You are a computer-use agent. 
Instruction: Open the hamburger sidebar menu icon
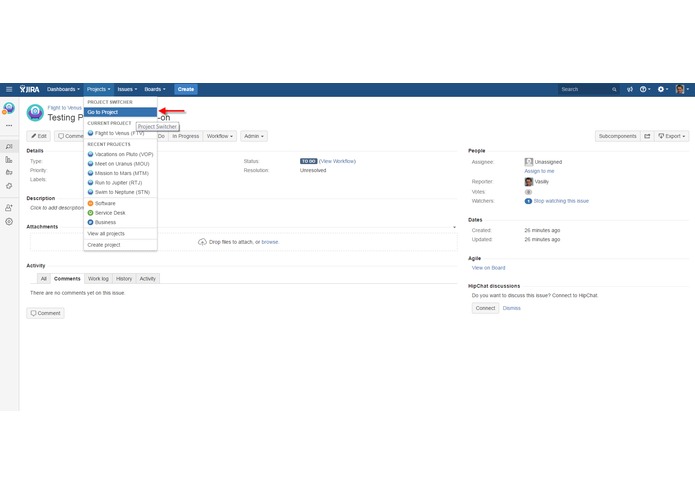pos(9,89)
